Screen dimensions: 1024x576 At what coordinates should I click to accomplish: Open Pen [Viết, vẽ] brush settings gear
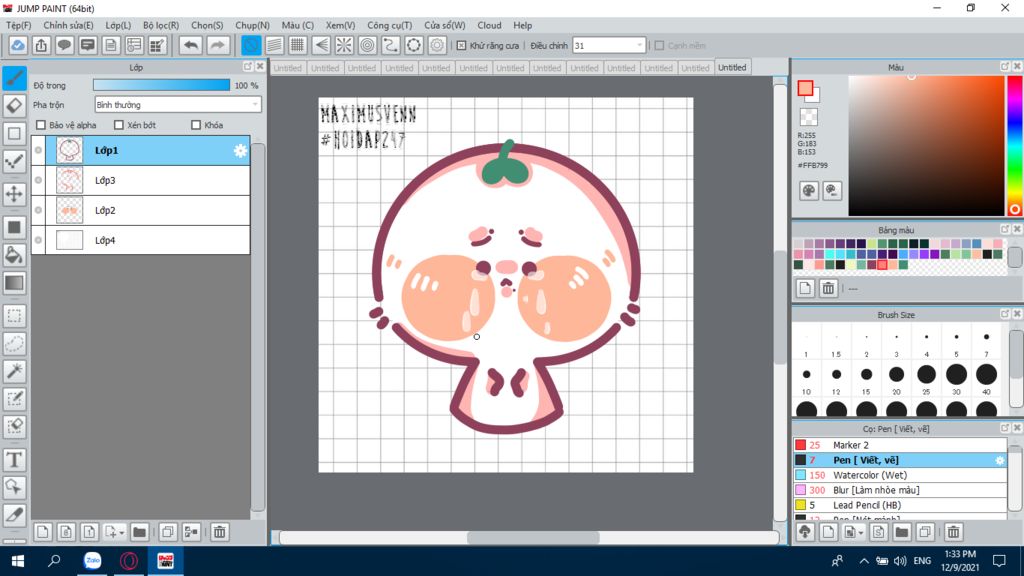click(x=999, y=460)
